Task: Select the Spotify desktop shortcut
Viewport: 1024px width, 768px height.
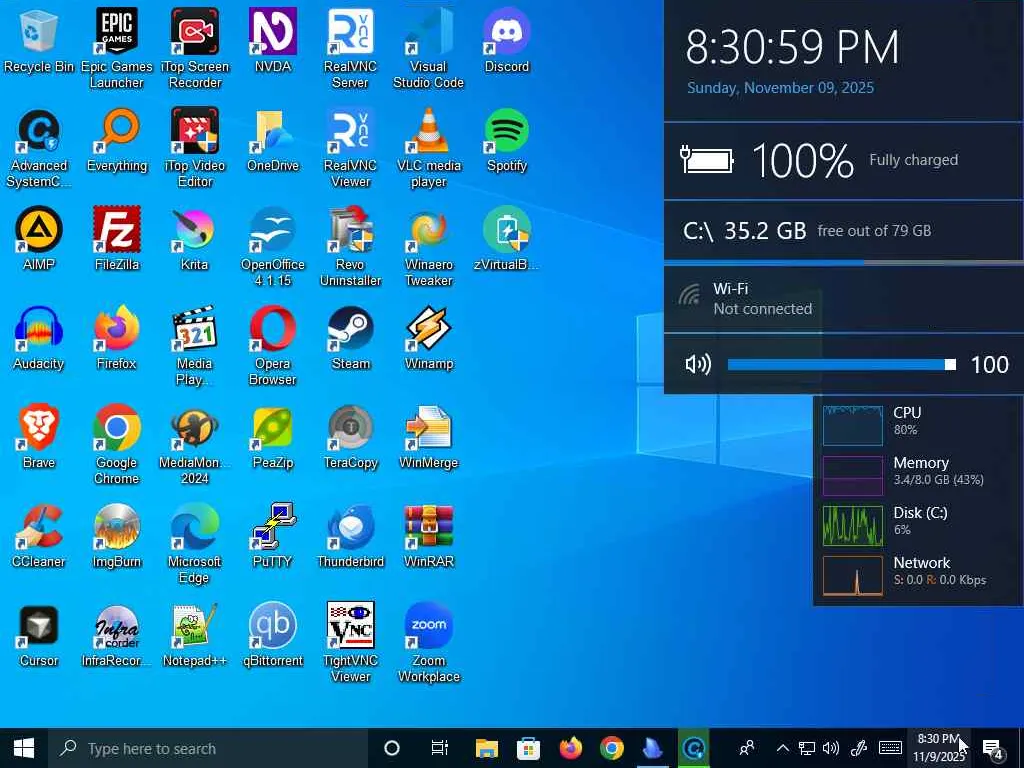Action: (x=507, y=140)
